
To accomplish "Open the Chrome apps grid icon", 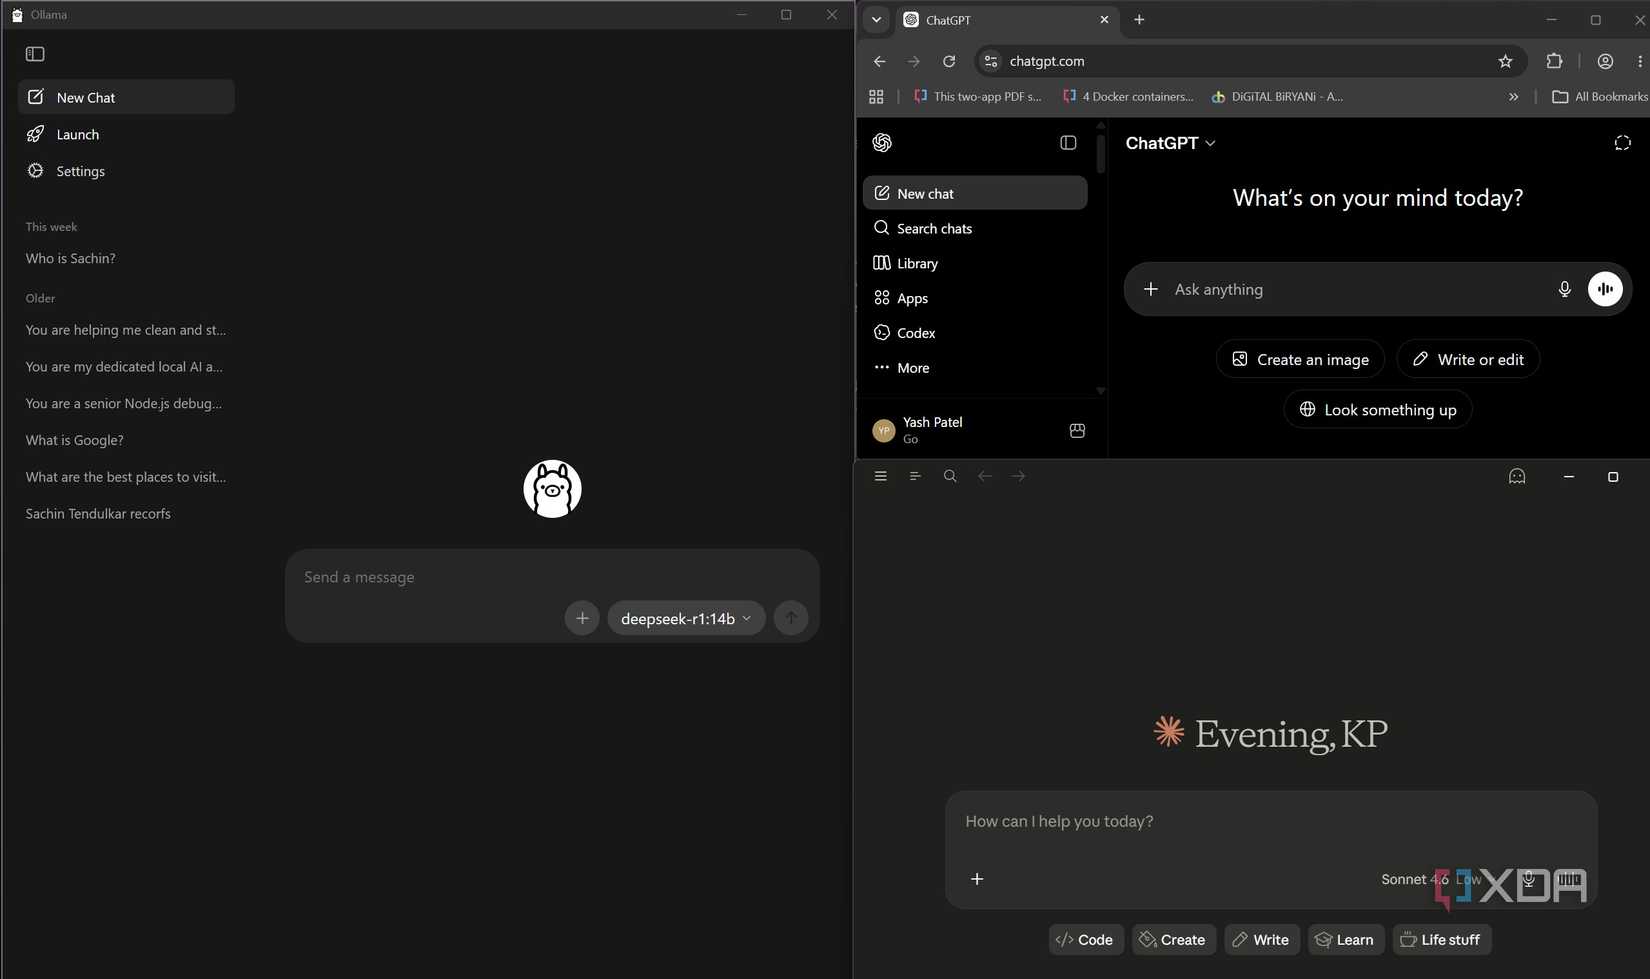I will [x=876, y=97].
